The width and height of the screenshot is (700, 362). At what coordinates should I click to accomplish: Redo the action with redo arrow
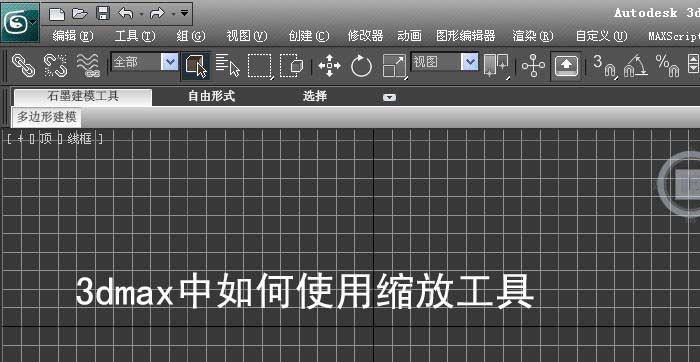tap(157, 14)
